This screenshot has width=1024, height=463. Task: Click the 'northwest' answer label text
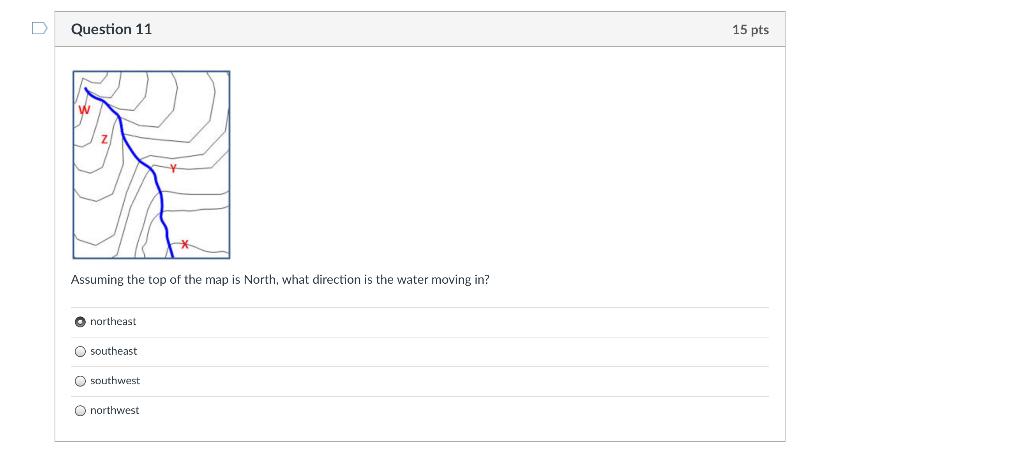tap(114, 410)
